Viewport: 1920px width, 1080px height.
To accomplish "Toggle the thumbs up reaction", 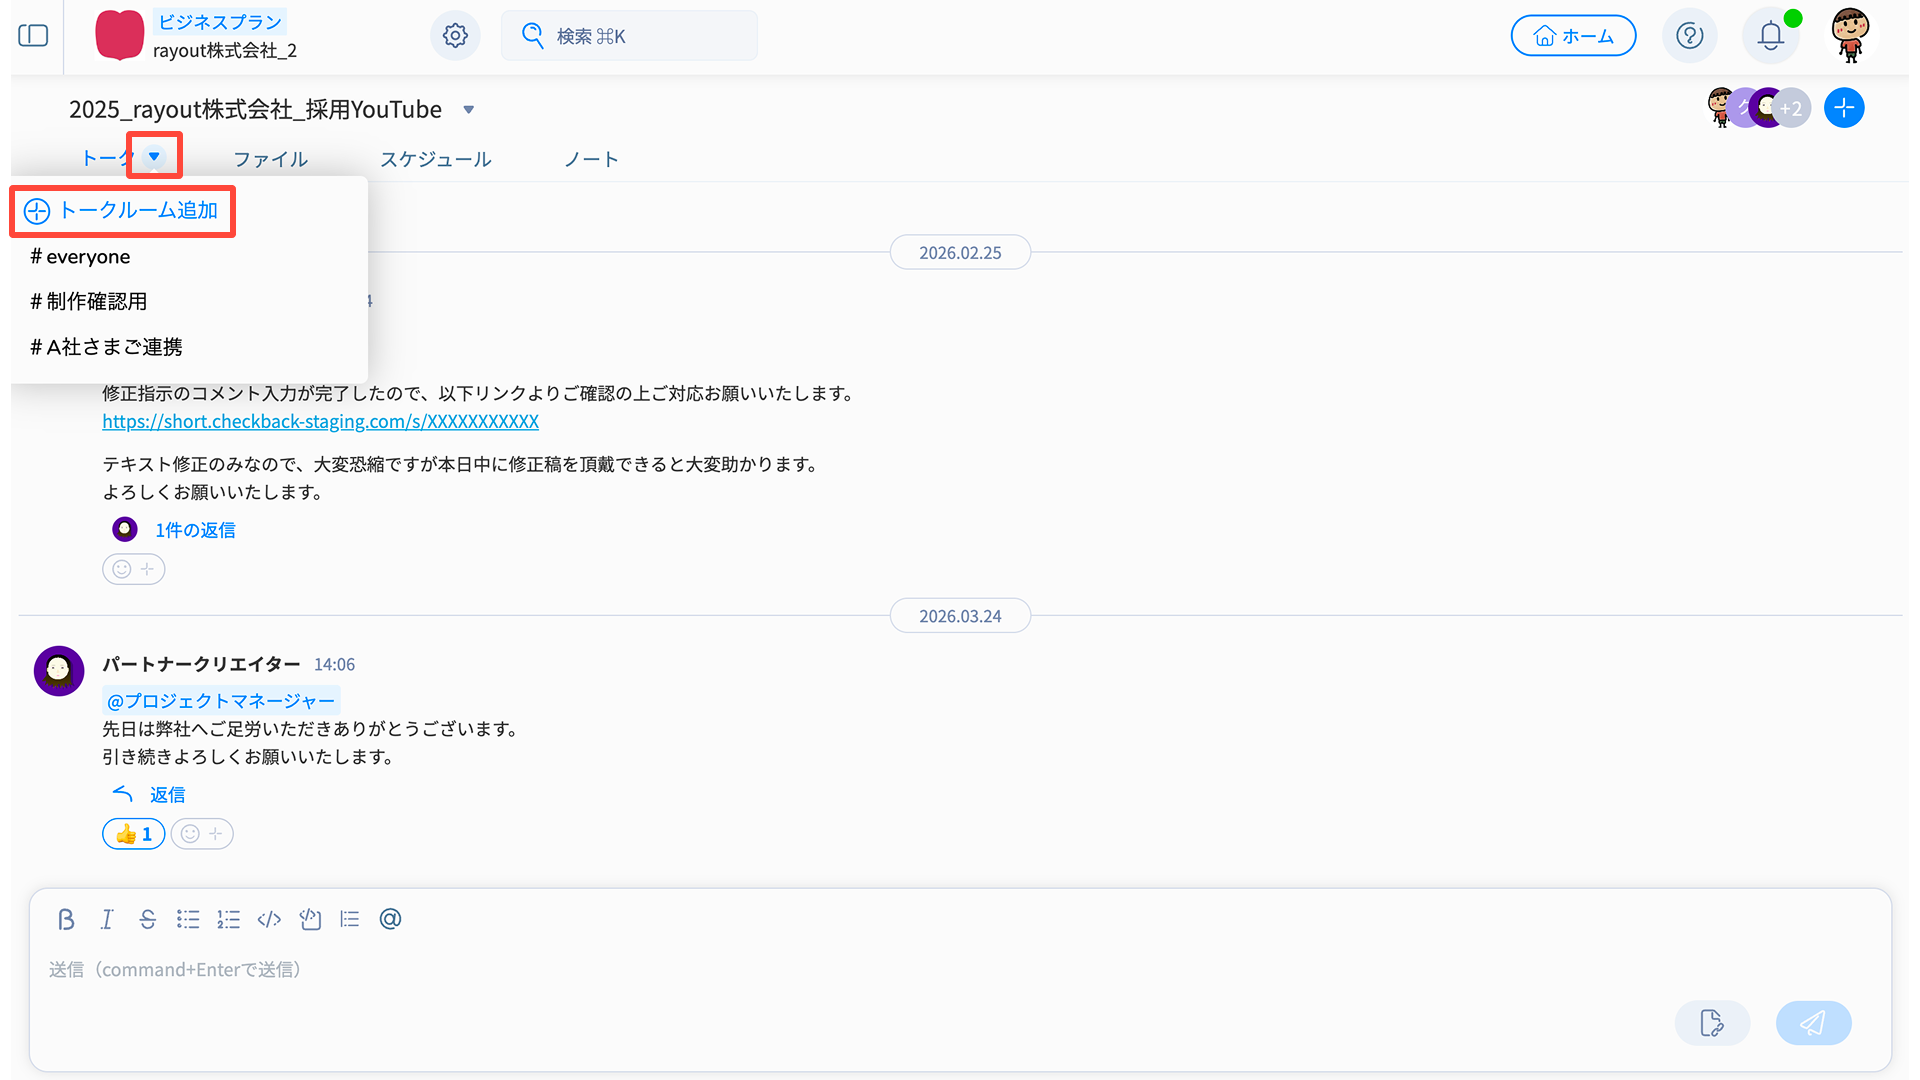I will pos(133,834).
